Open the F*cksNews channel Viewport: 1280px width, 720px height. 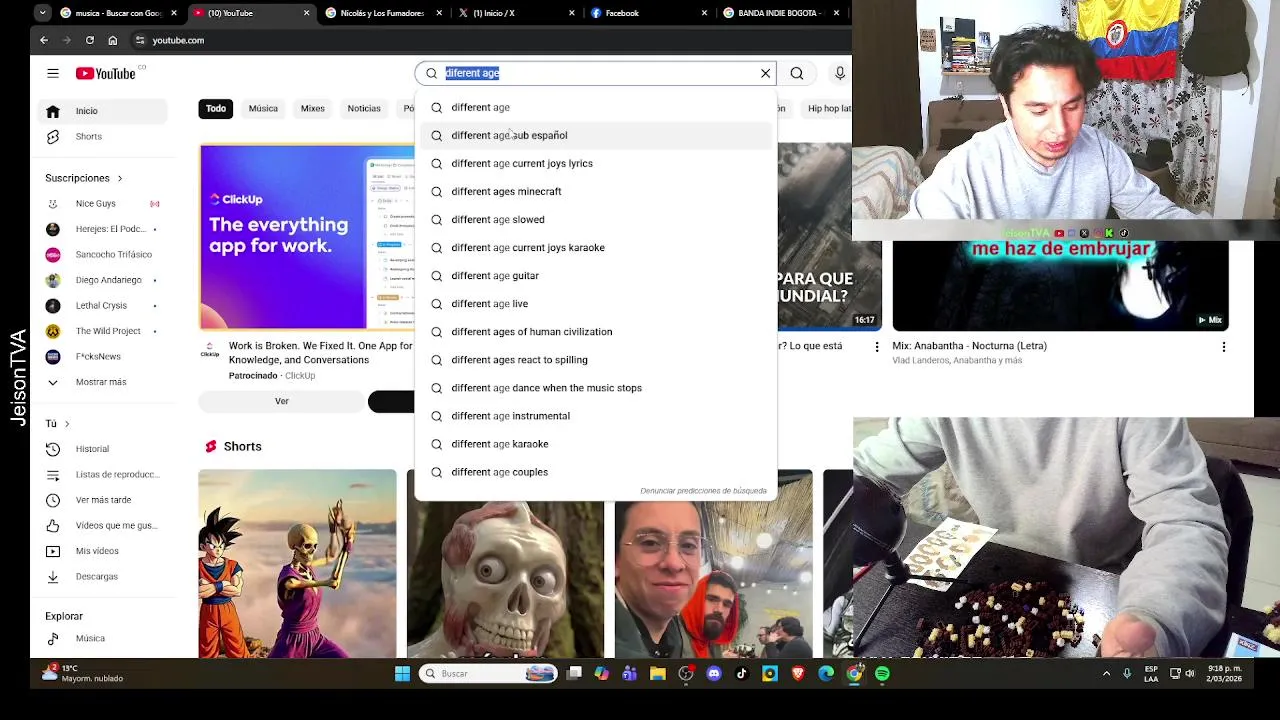point(100,357)
